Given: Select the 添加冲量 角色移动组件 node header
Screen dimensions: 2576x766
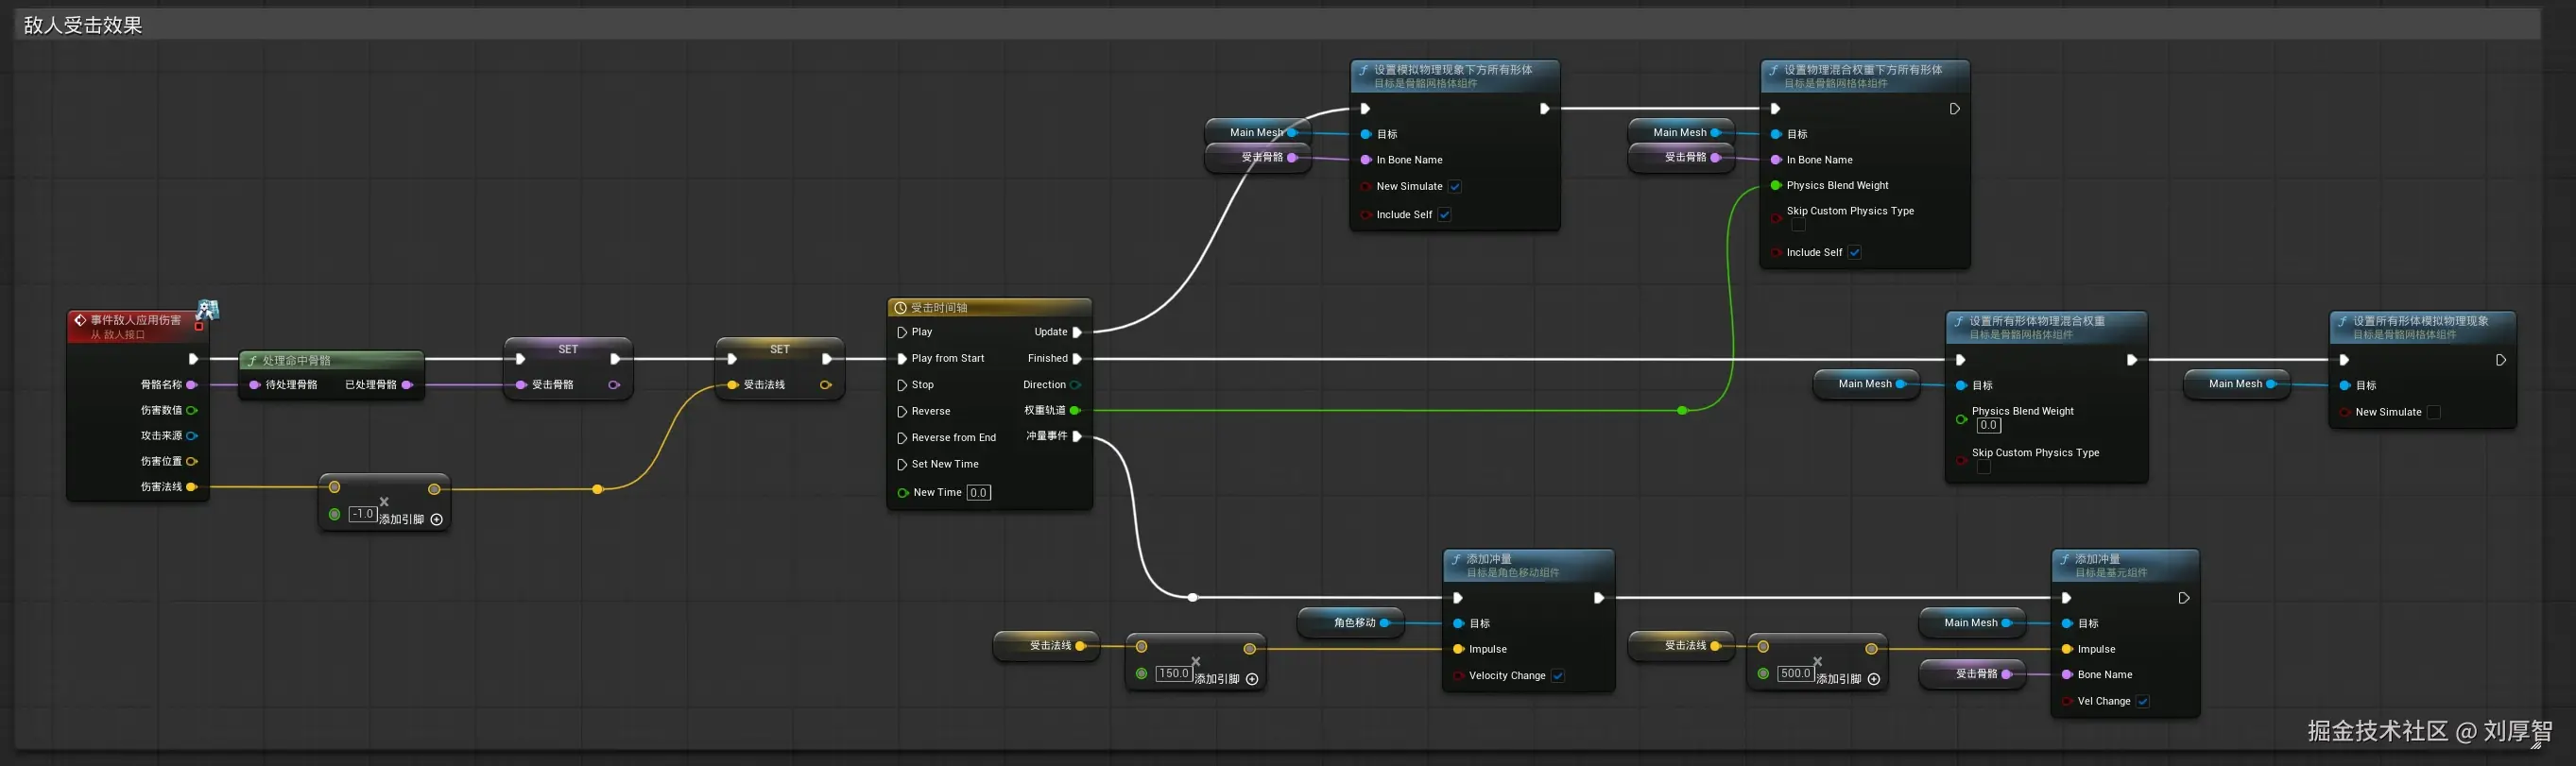Looking at the screenshot, I should [x=1528, y=565].
